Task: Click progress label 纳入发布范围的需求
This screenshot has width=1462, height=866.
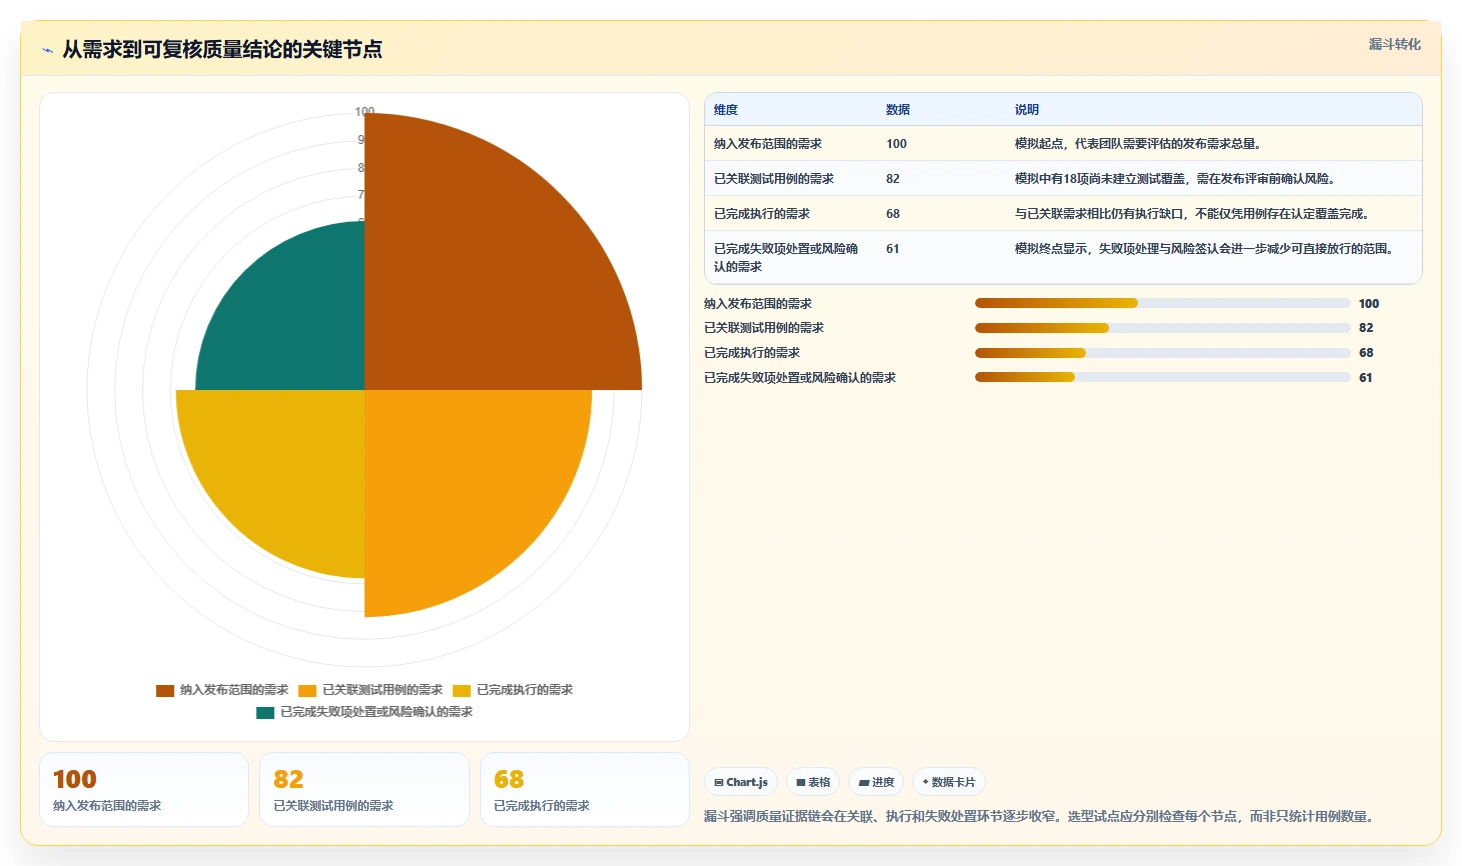Action: (758, 304)
